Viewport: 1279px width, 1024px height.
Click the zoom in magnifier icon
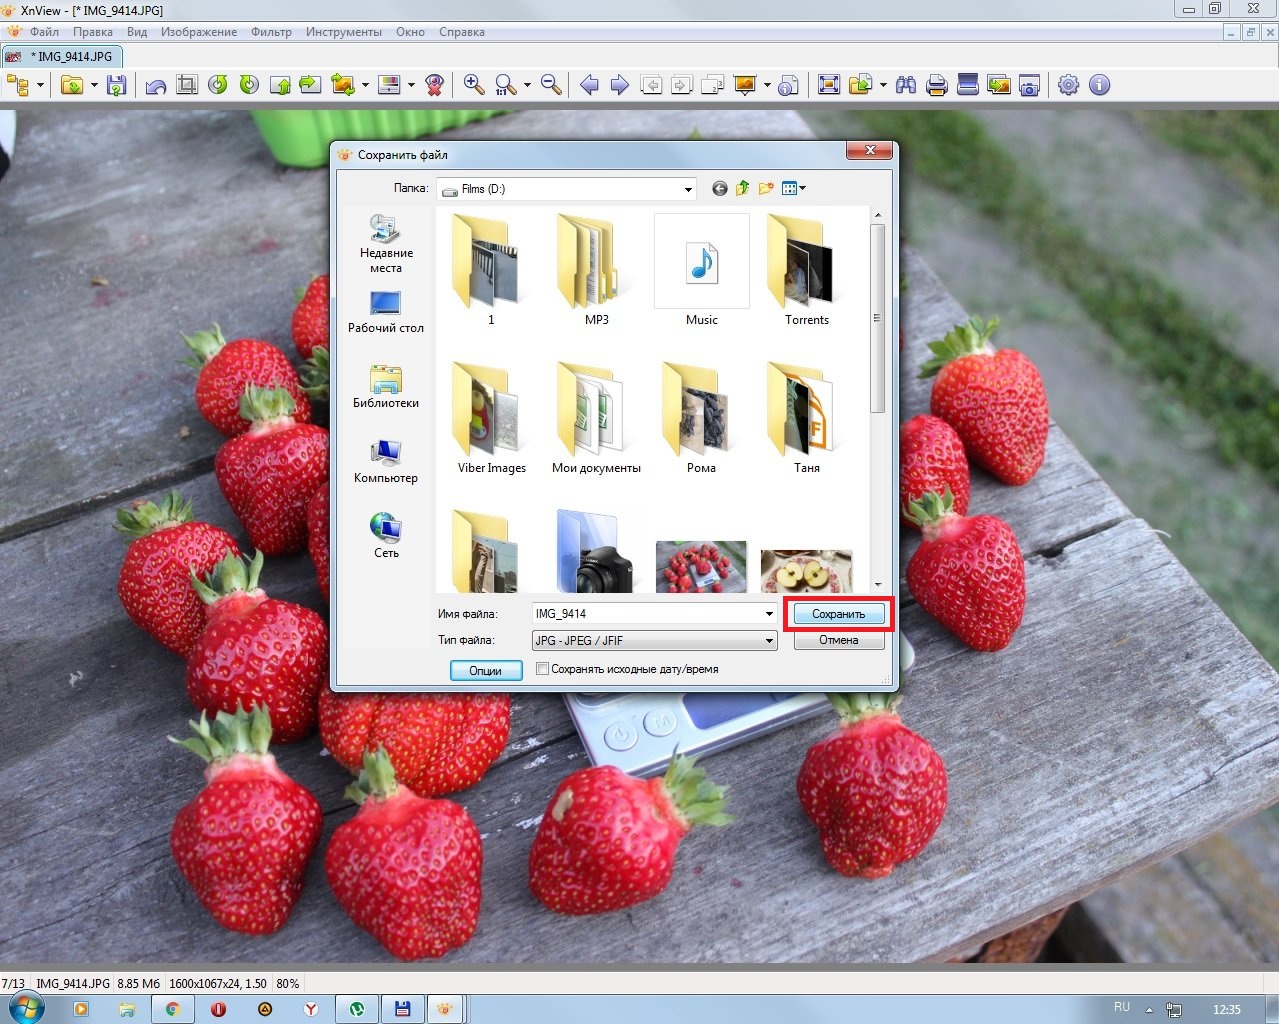point(474,85)
